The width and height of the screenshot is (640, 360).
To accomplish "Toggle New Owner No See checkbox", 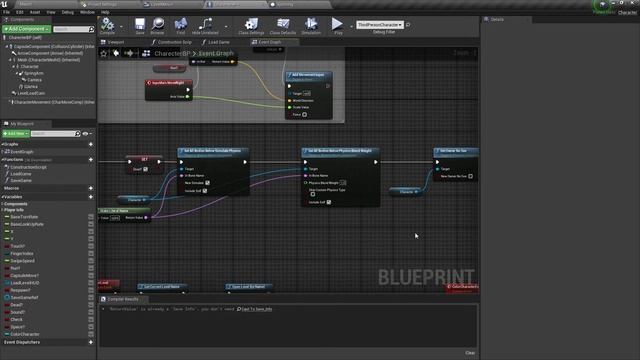I will (471, 176).
